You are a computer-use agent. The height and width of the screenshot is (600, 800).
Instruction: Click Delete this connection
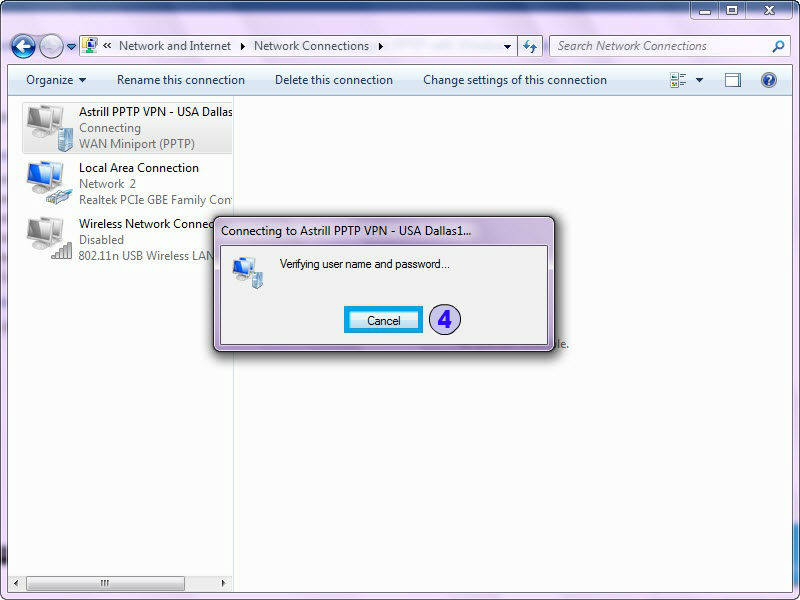pyautogui.click(x=334, y=80)
